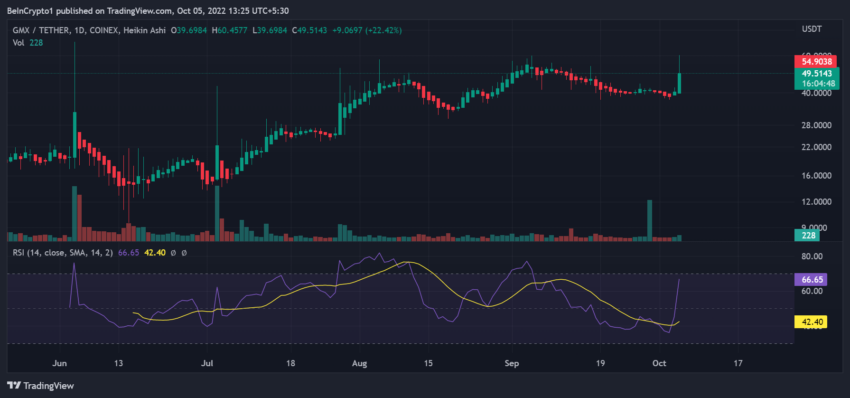The width and height of the screenshot is (850, 398).
Task: Click Jul on the time axis
Action: click(207, 363)
